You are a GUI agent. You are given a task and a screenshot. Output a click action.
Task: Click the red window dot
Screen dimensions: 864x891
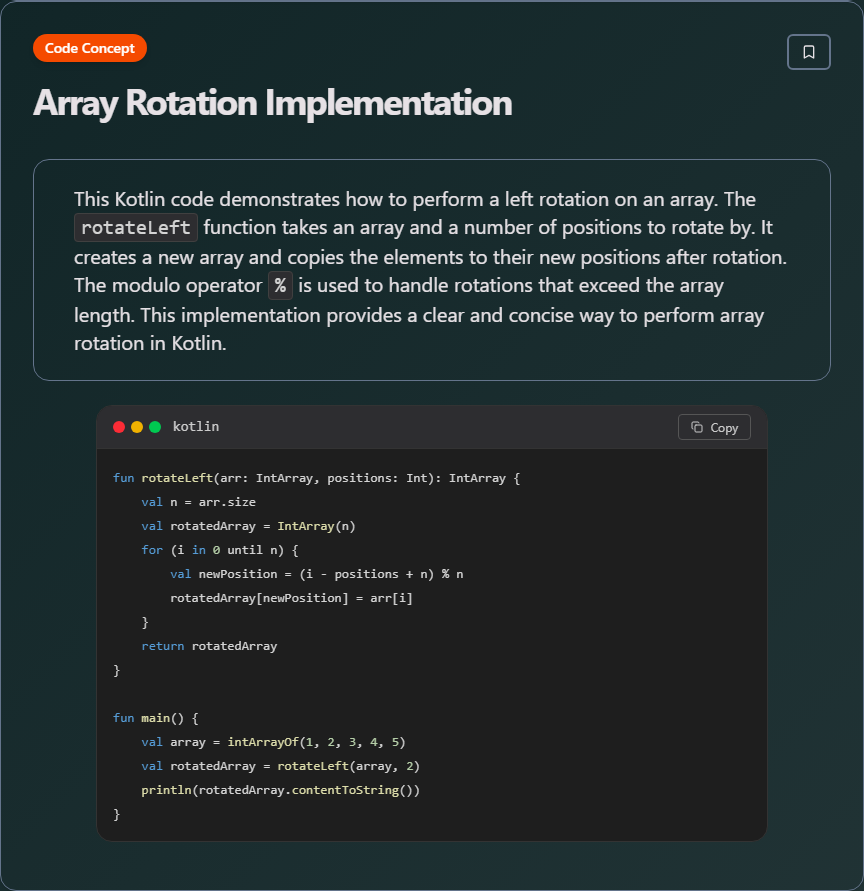pyautogui.click(x=119, y=427)
